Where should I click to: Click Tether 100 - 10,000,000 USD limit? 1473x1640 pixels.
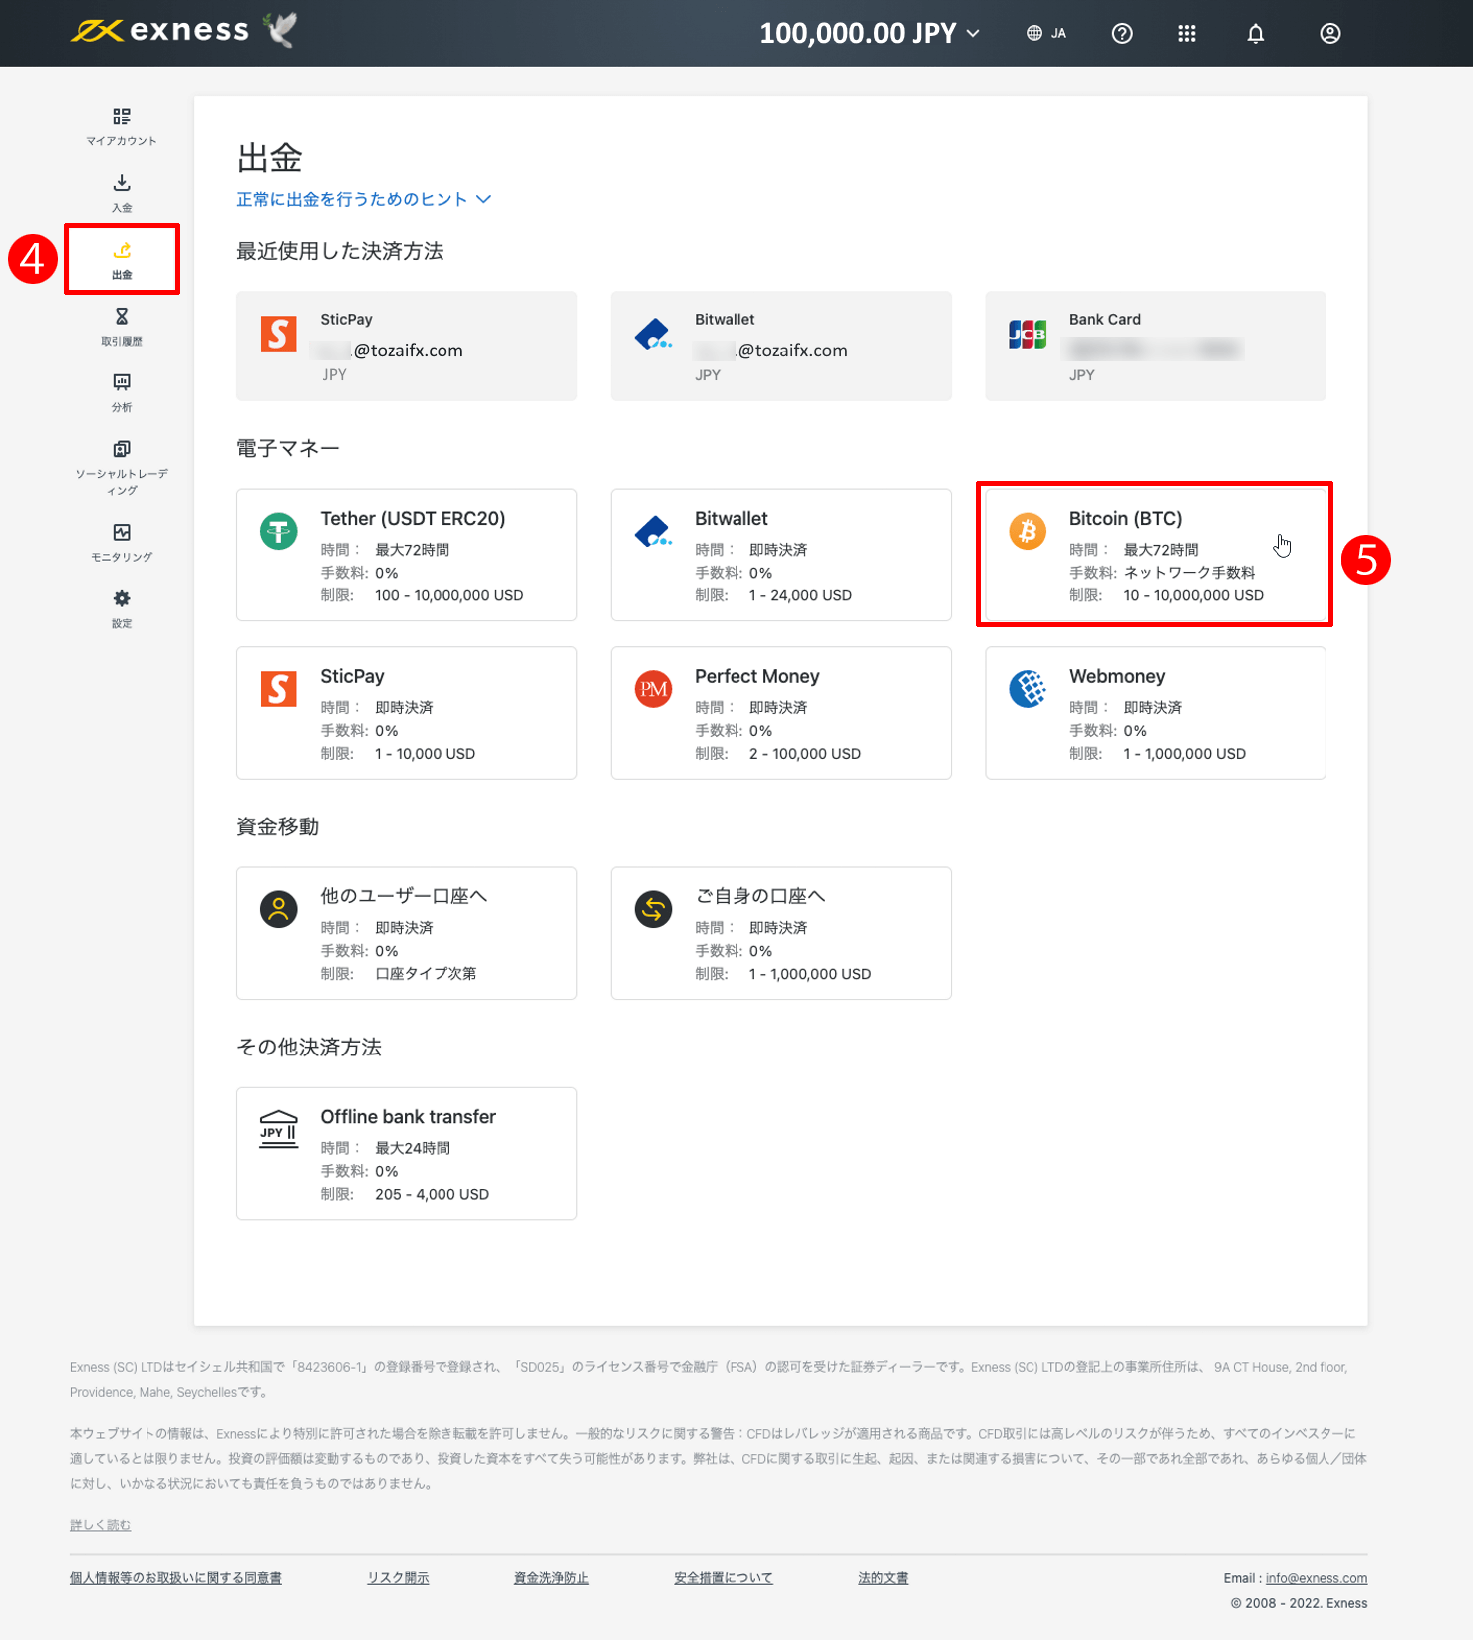point(449,595)
